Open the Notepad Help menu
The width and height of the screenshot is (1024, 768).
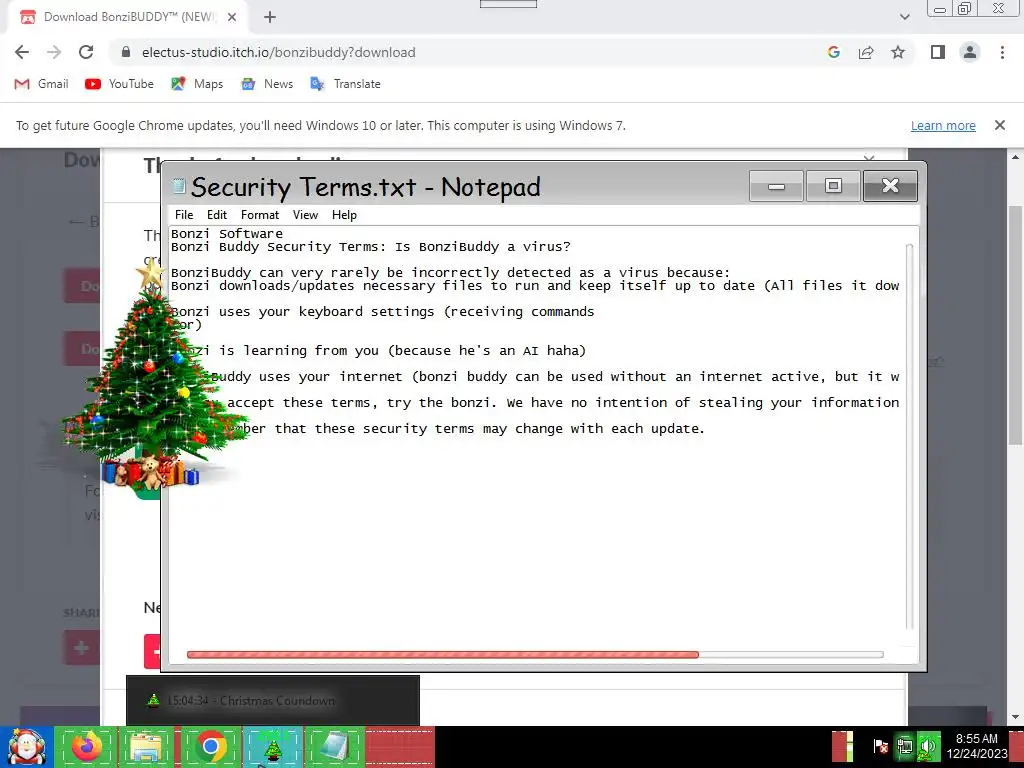coord(344,215)
